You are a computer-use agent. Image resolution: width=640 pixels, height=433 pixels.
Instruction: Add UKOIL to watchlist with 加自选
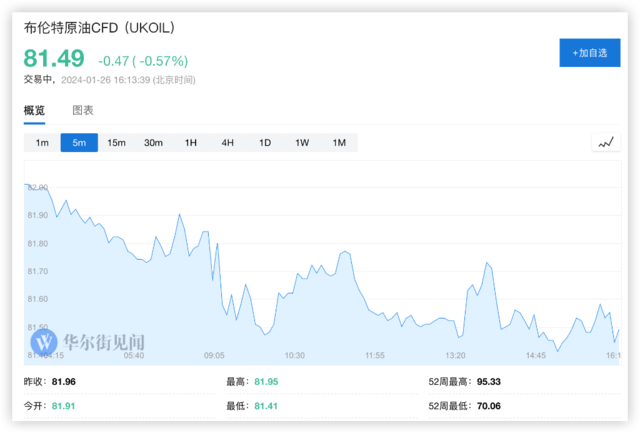(589, 52)
